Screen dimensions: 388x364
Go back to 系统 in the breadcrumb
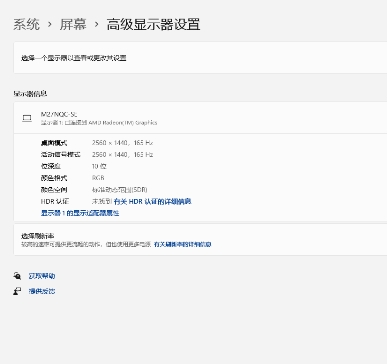27,24
